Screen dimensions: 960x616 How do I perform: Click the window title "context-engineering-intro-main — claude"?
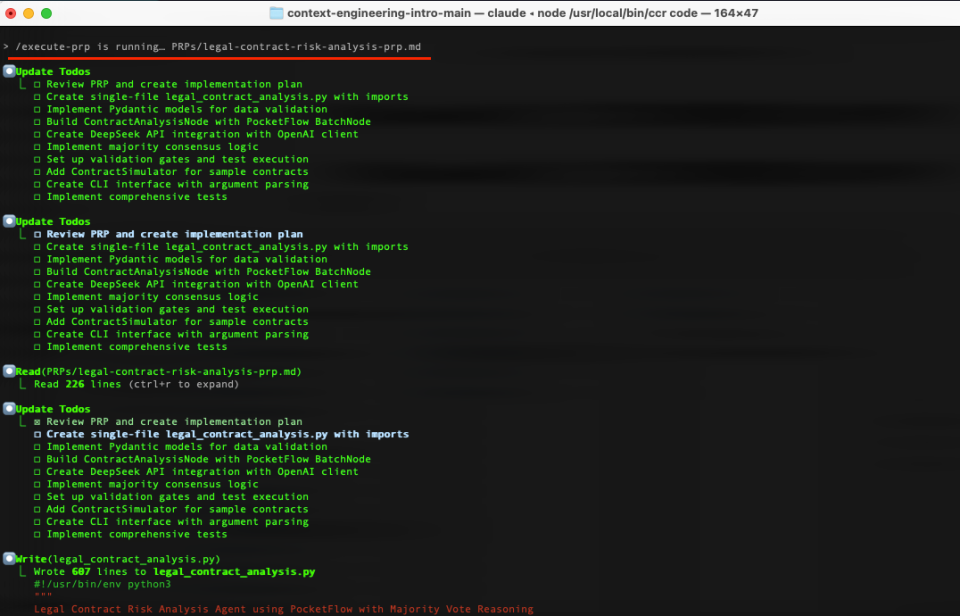(413, 13)
